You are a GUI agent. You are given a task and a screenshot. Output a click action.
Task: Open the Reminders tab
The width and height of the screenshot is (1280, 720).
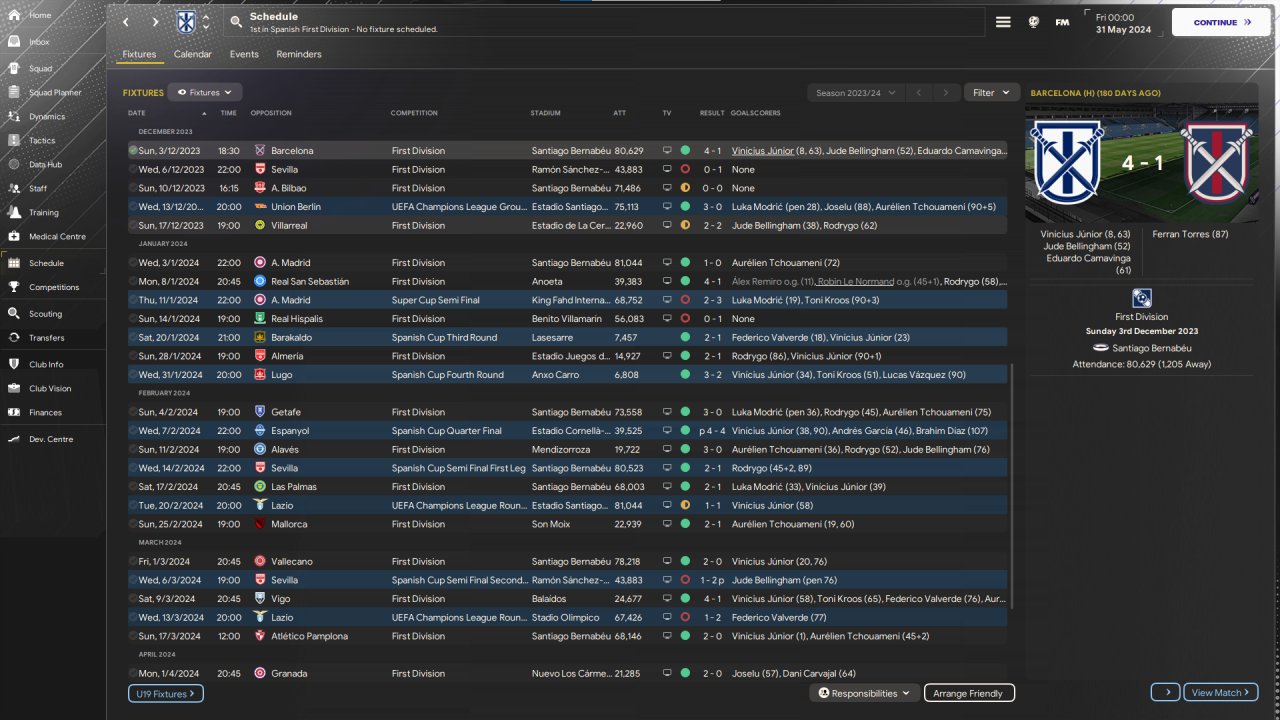pyautogui.click(x=299, y=54)
